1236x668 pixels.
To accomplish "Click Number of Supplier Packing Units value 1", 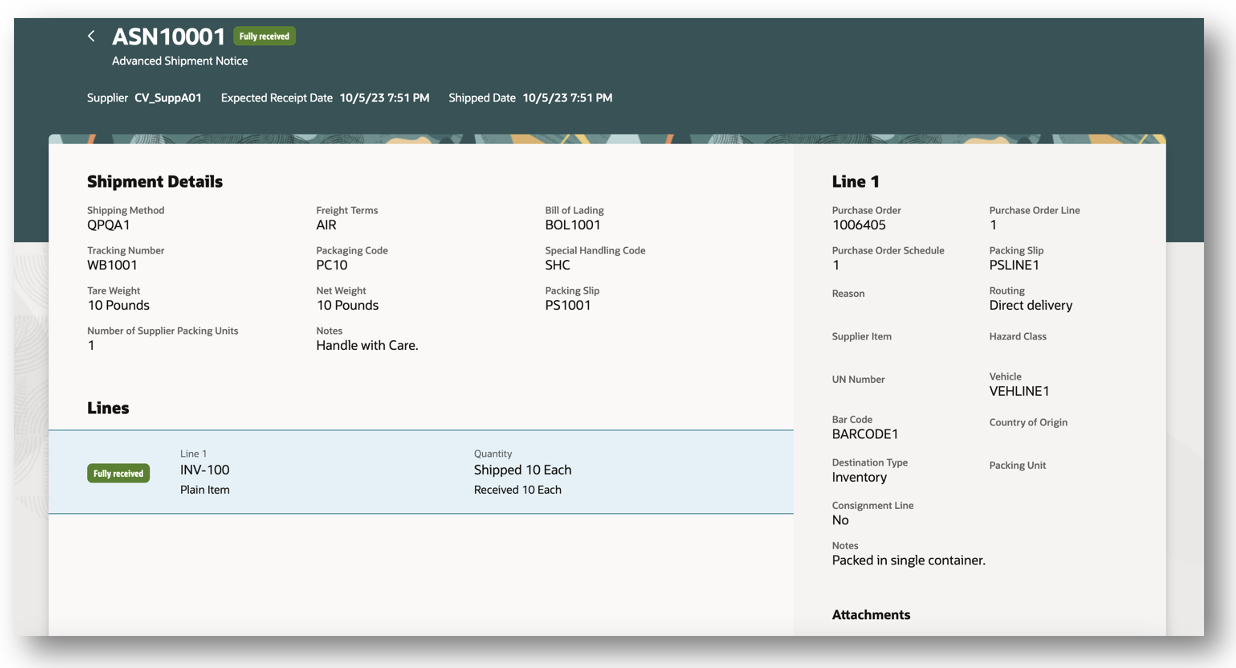I will click(91, 345).
